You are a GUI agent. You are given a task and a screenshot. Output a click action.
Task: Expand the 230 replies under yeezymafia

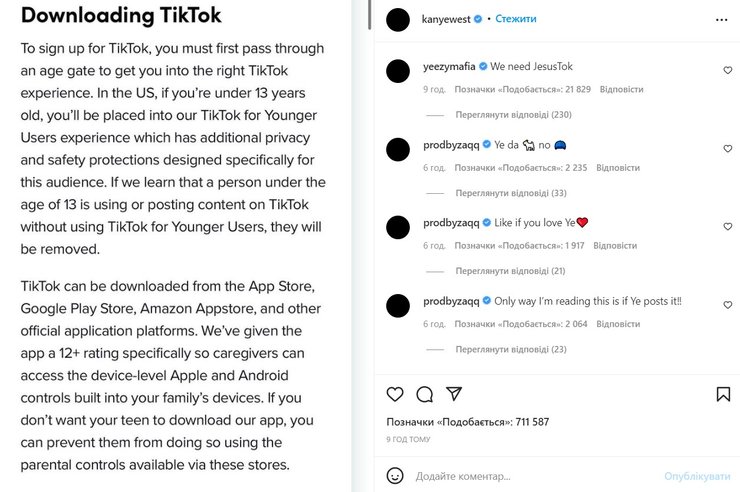(x=512, y=115)
